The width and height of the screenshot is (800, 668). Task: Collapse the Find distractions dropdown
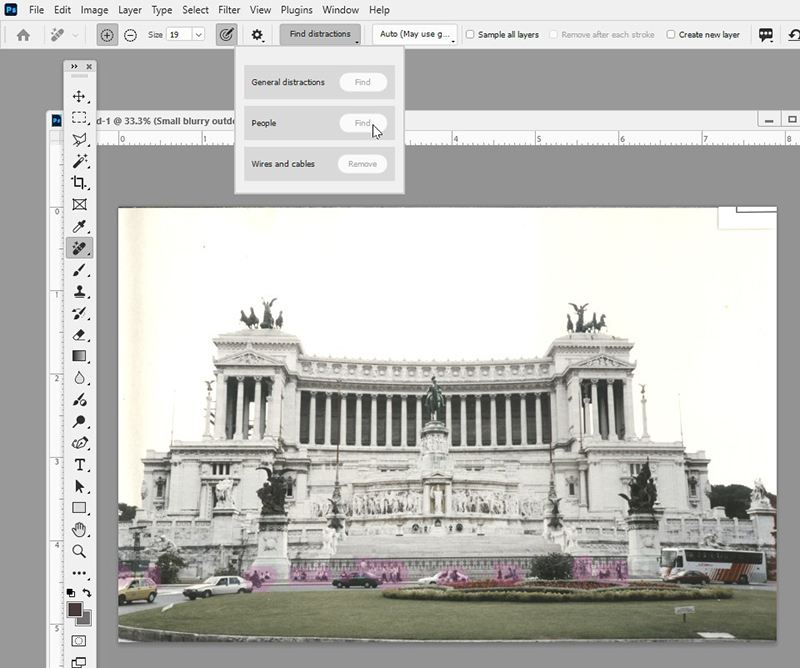(x=320, y=34)
